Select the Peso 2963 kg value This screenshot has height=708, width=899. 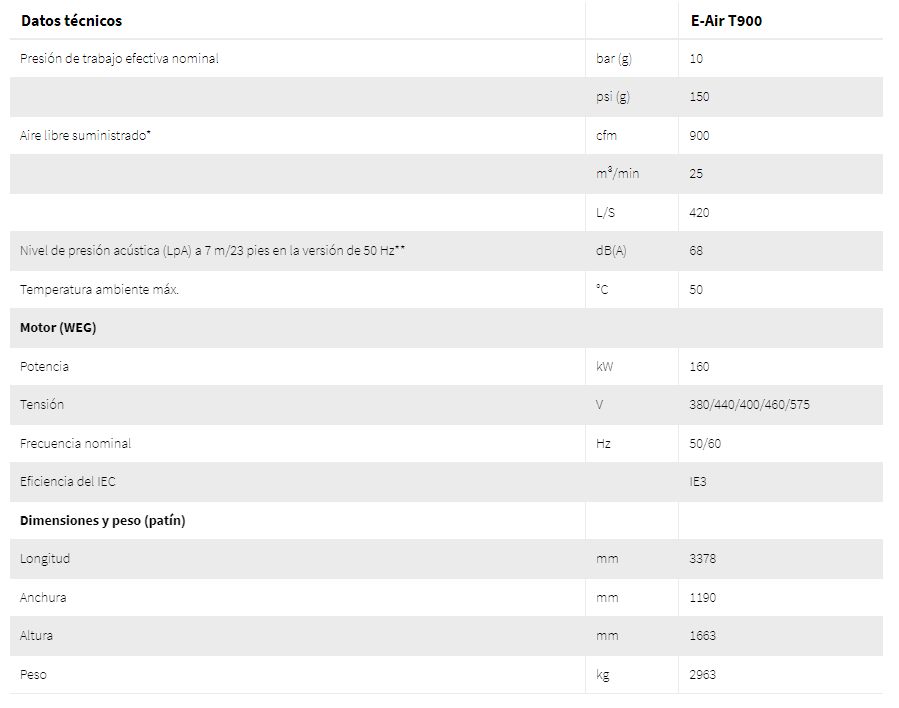[x=702, y=675]
